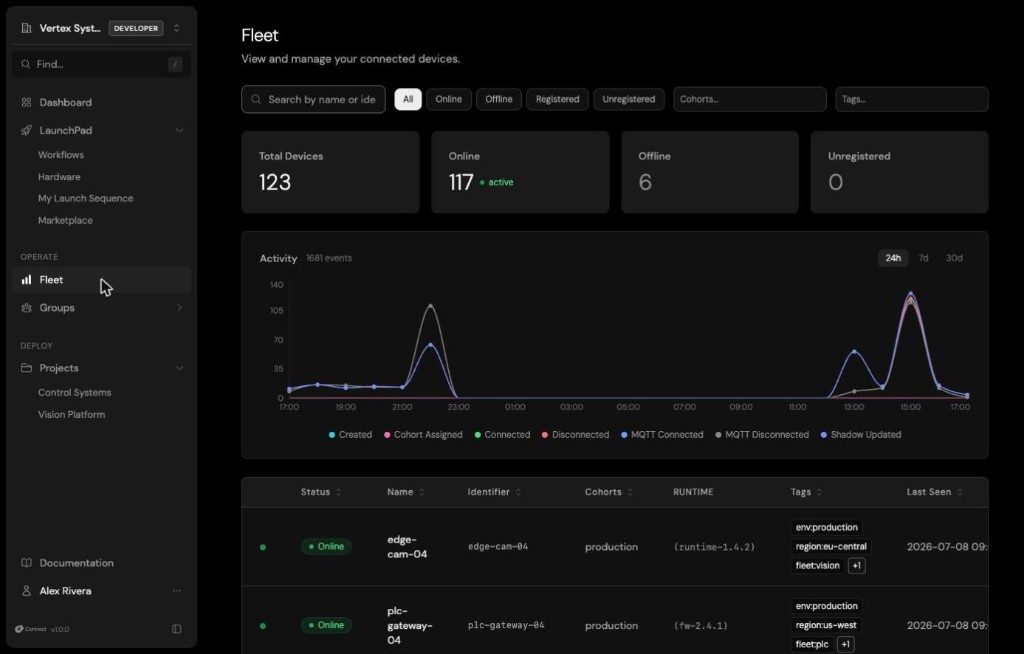
Task: Toggle the MQTT Disconnected legend series
Action: (x=762, y=434)
